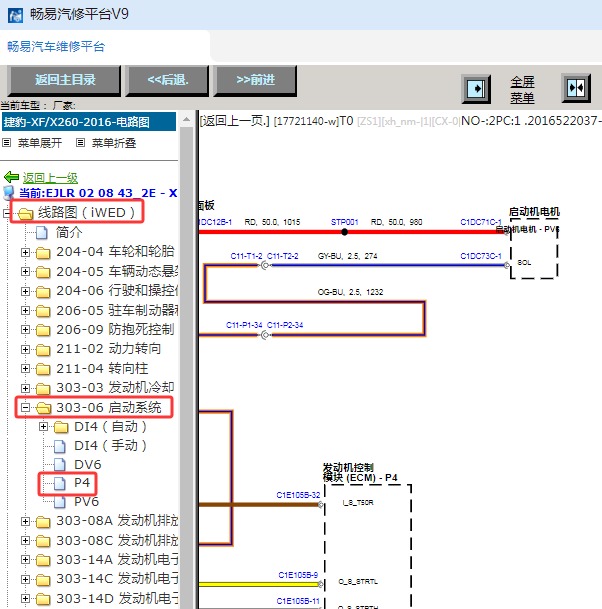The height and width of the screenshot is (609, 602).
Task: Expand the 204-04 车轮和轮胎 folder
Action: click(x=25, y=252)
